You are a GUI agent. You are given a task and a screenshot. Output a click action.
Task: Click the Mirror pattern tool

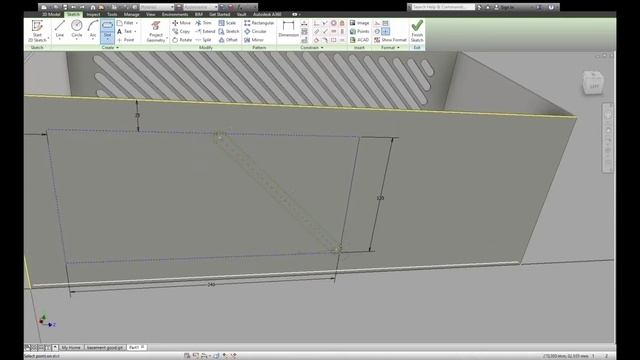click(x=254, y=40)
